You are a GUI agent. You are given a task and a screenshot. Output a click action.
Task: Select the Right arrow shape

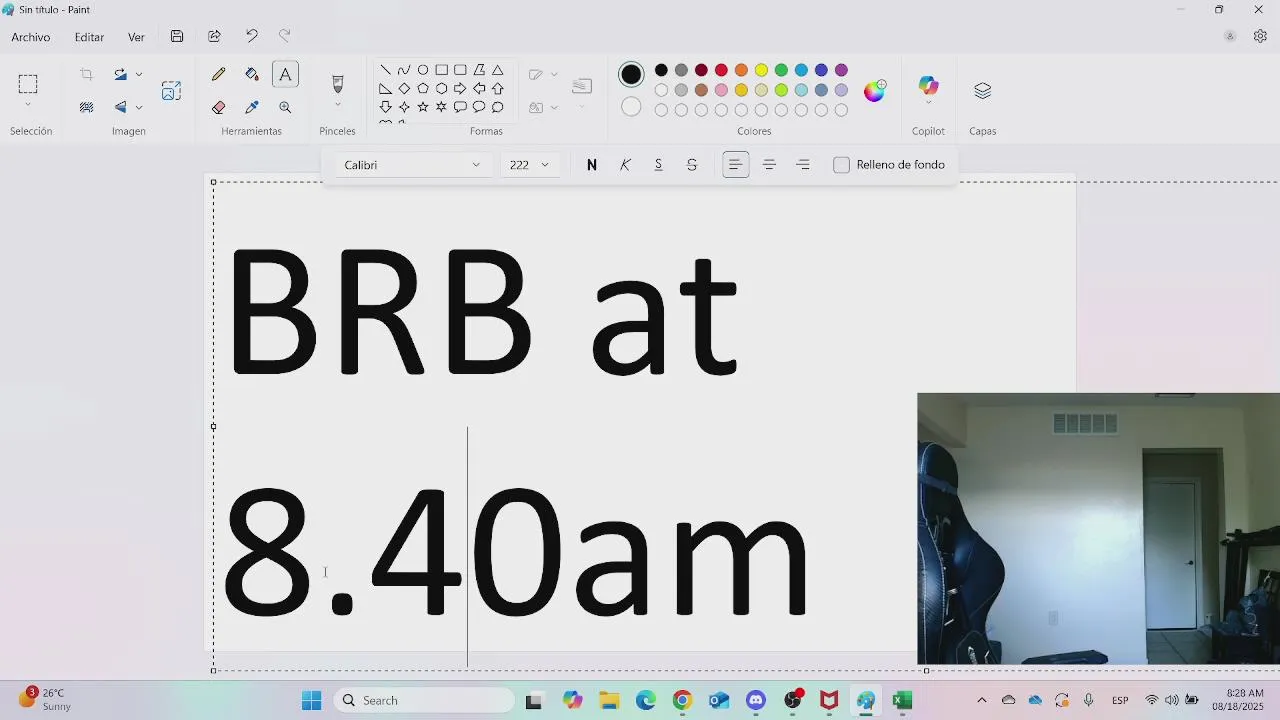(460, 88)
